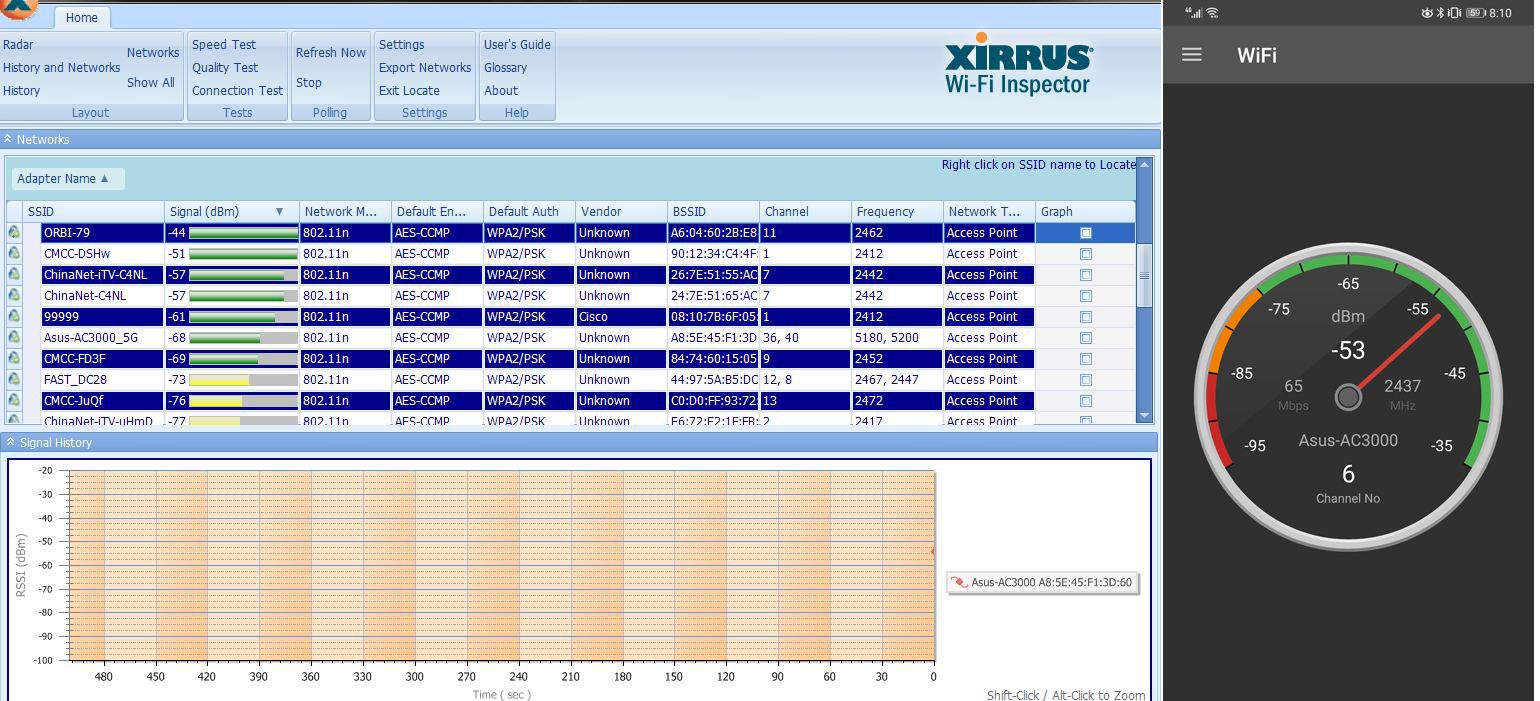Open the User's Guide

(x=517, y=45)
